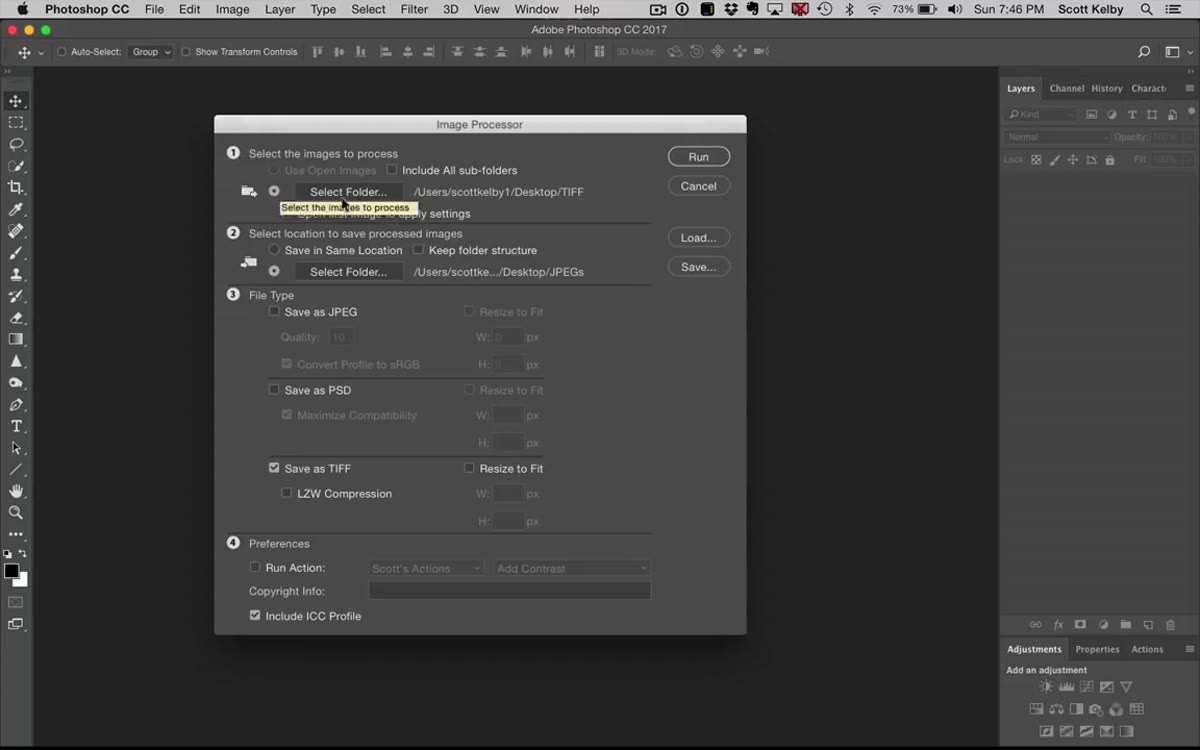Select the Clone Stamp tool
The image size is (1200, 750).
click(16, 274)
